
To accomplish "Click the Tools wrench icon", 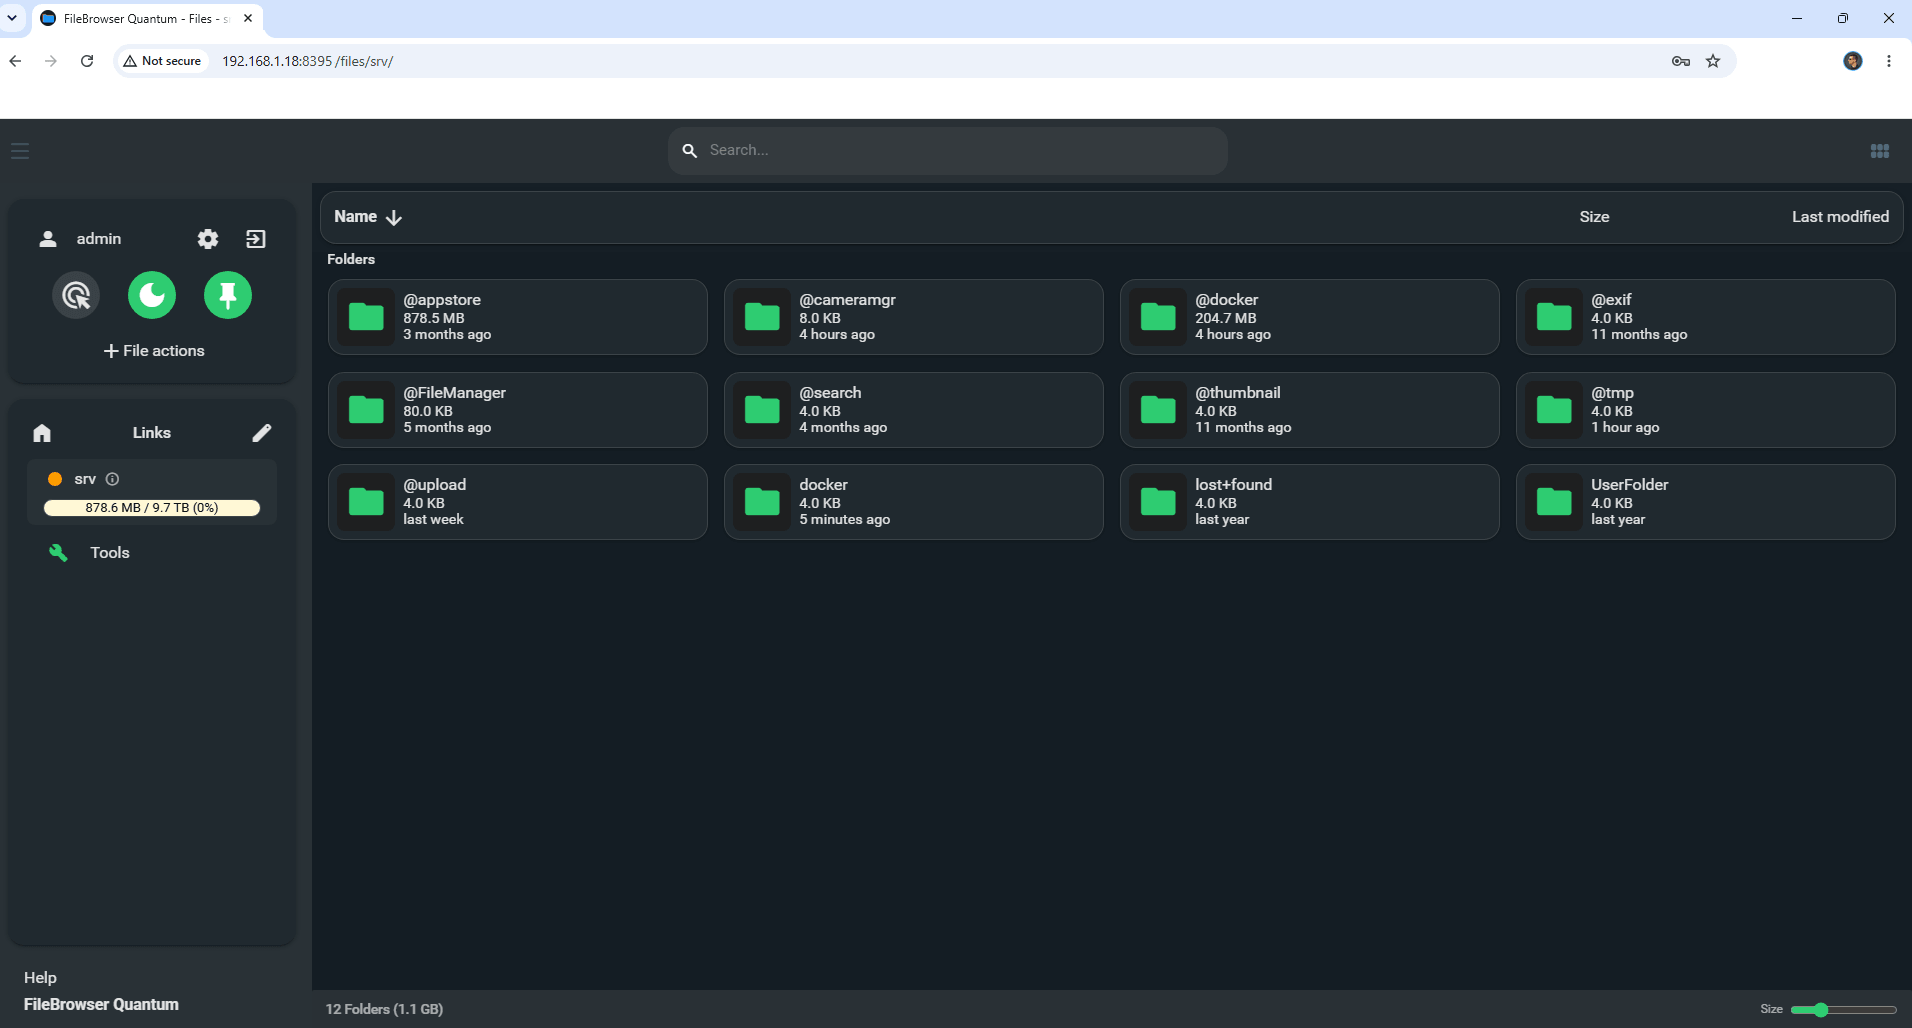I will 59,553.
